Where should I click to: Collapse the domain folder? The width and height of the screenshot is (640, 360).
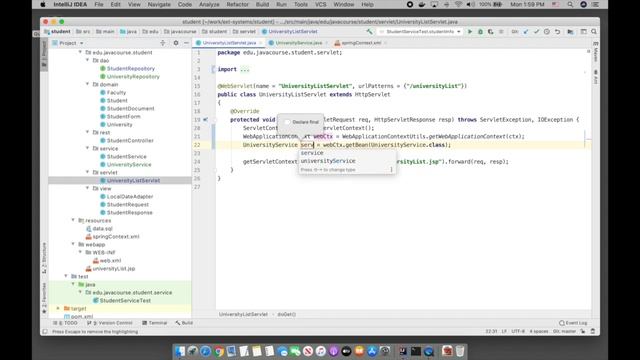(x=87, y=84)
